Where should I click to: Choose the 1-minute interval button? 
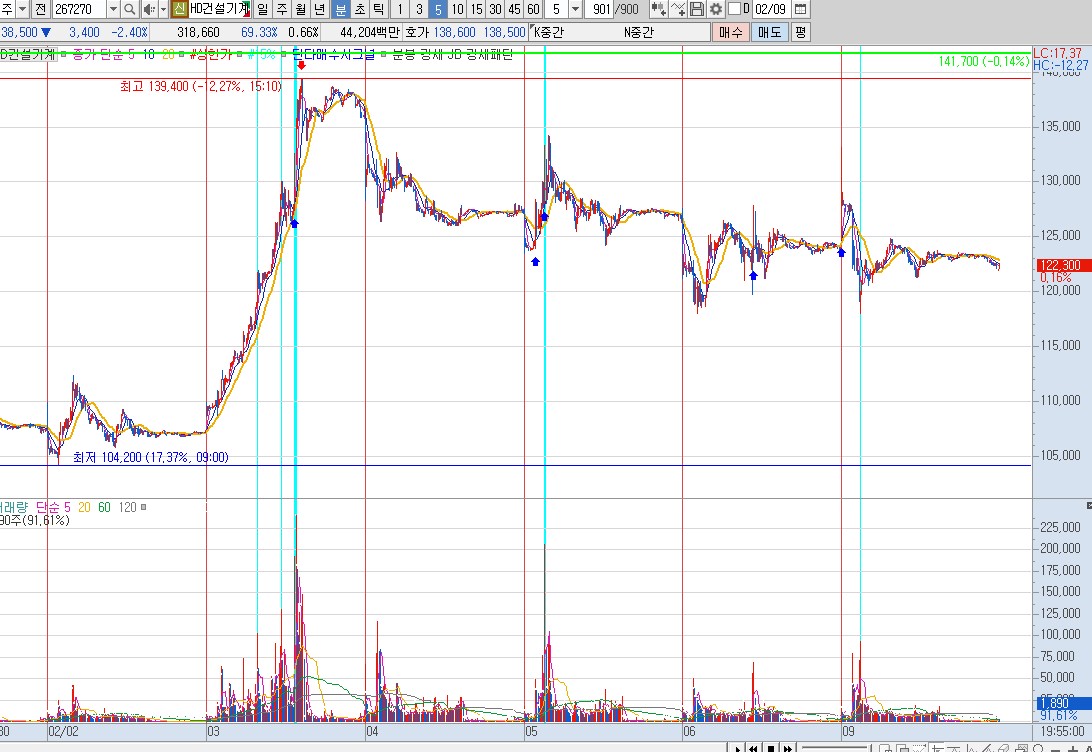click(400, 9)
